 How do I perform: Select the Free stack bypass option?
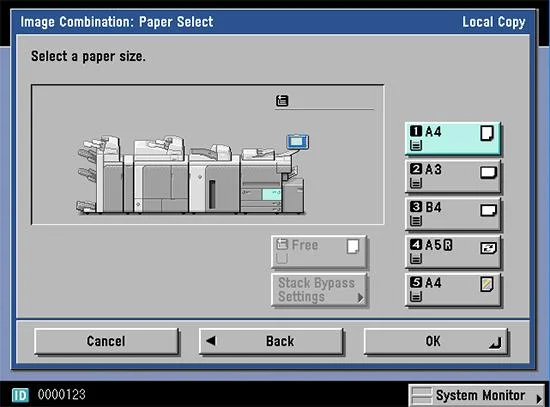point(319,252)
